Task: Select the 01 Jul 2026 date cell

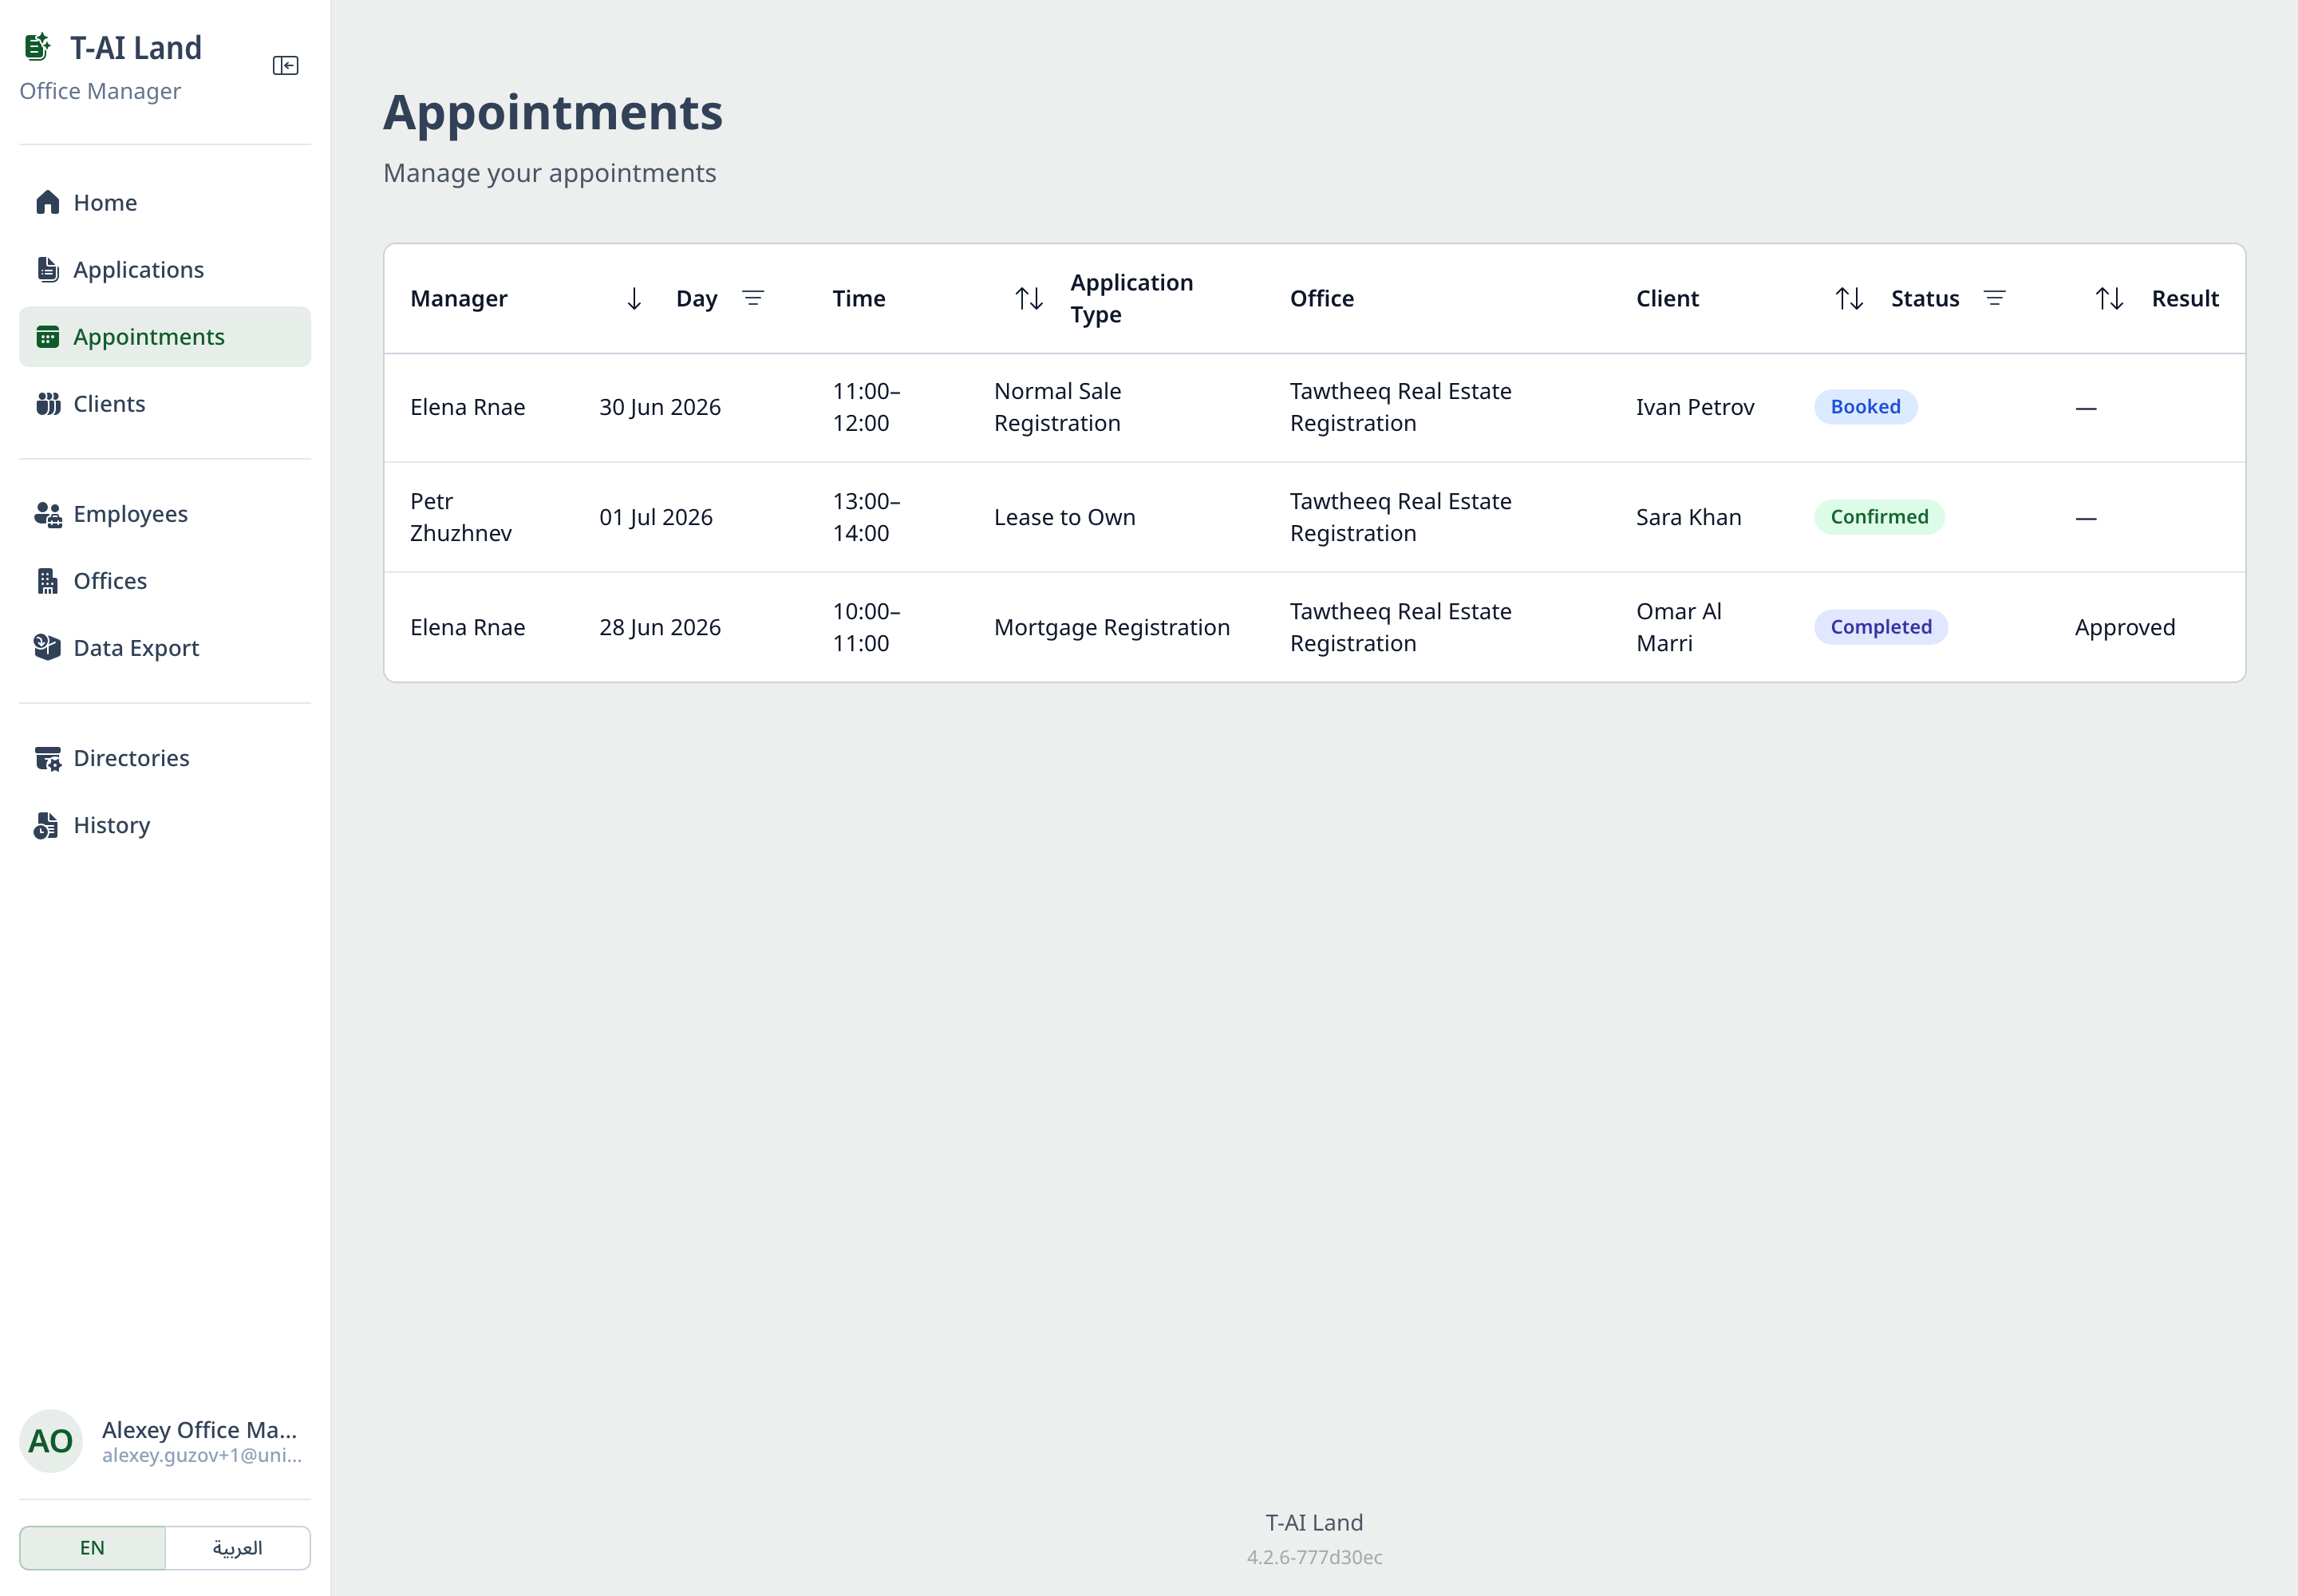Action: point(656,517)
